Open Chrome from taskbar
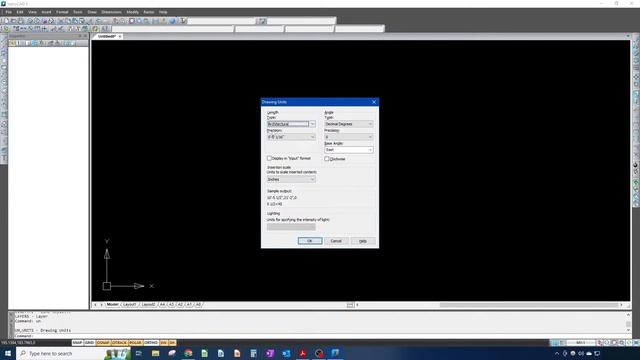 (188, 353)
